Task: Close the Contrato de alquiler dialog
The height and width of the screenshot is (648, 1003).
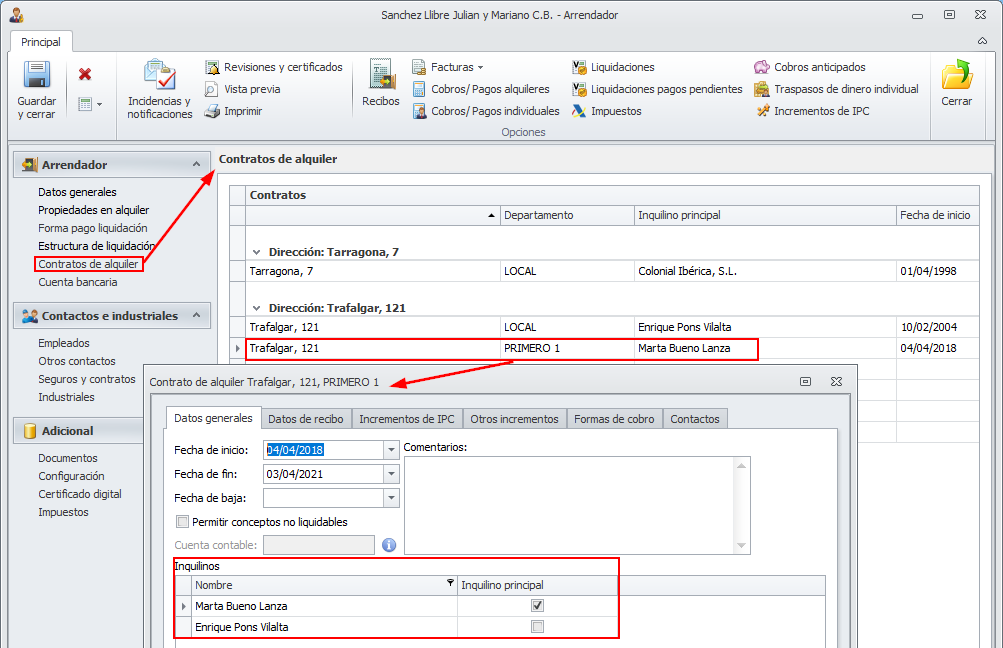Action: 836,381
